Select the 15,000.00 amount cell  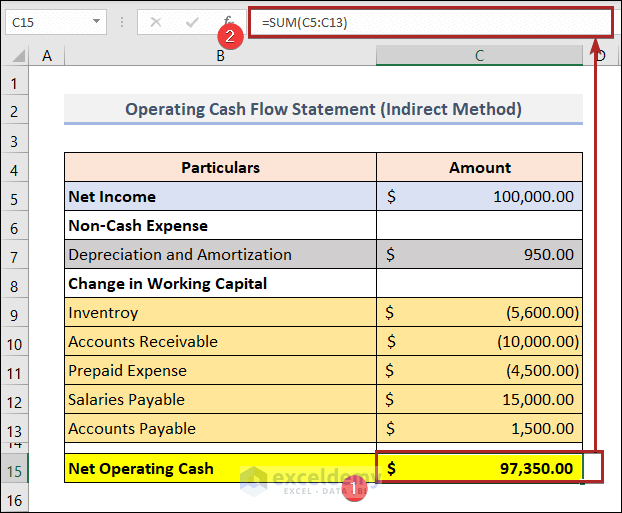coord(479,399)
